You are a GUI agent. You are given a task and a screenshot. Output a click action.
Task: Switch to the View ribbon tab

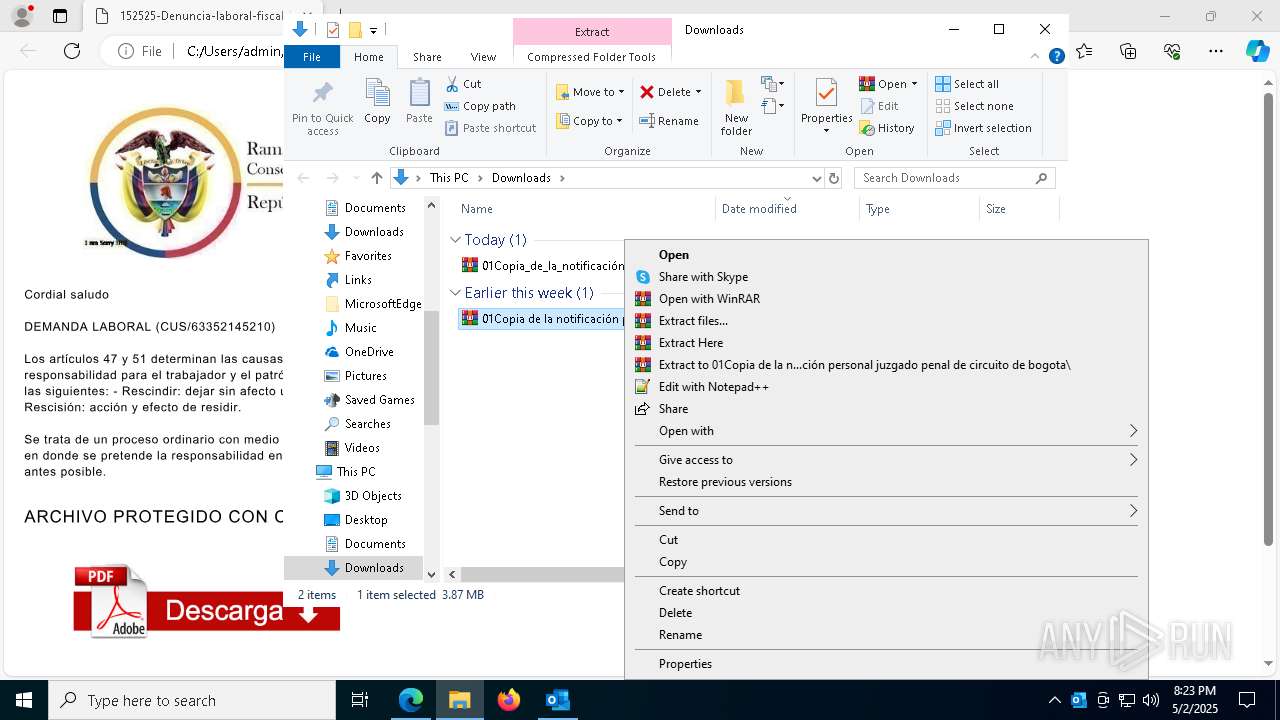tap(483, 57)
